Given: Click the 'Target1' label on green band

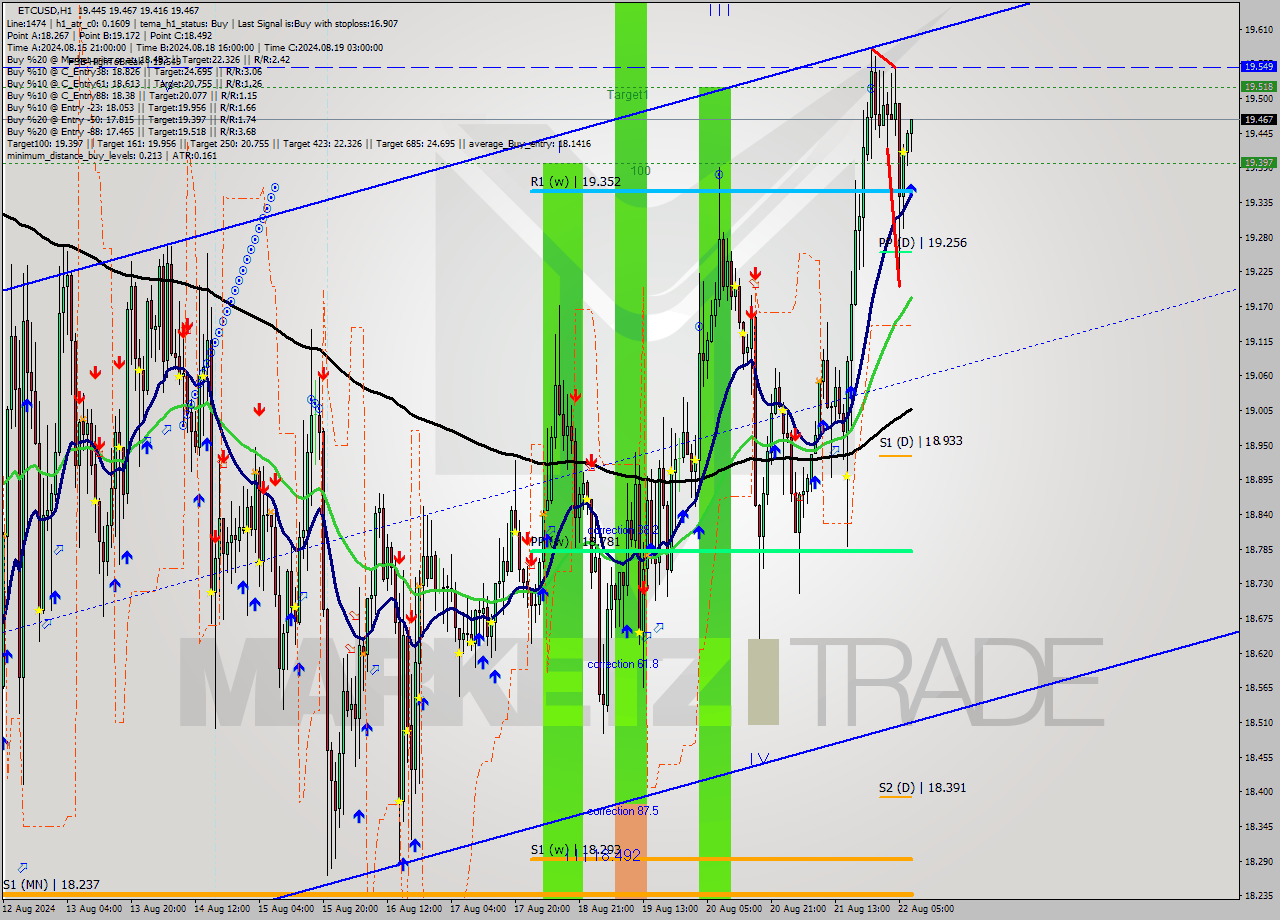Looking at the screenshot, I should (x=628, y=94).
